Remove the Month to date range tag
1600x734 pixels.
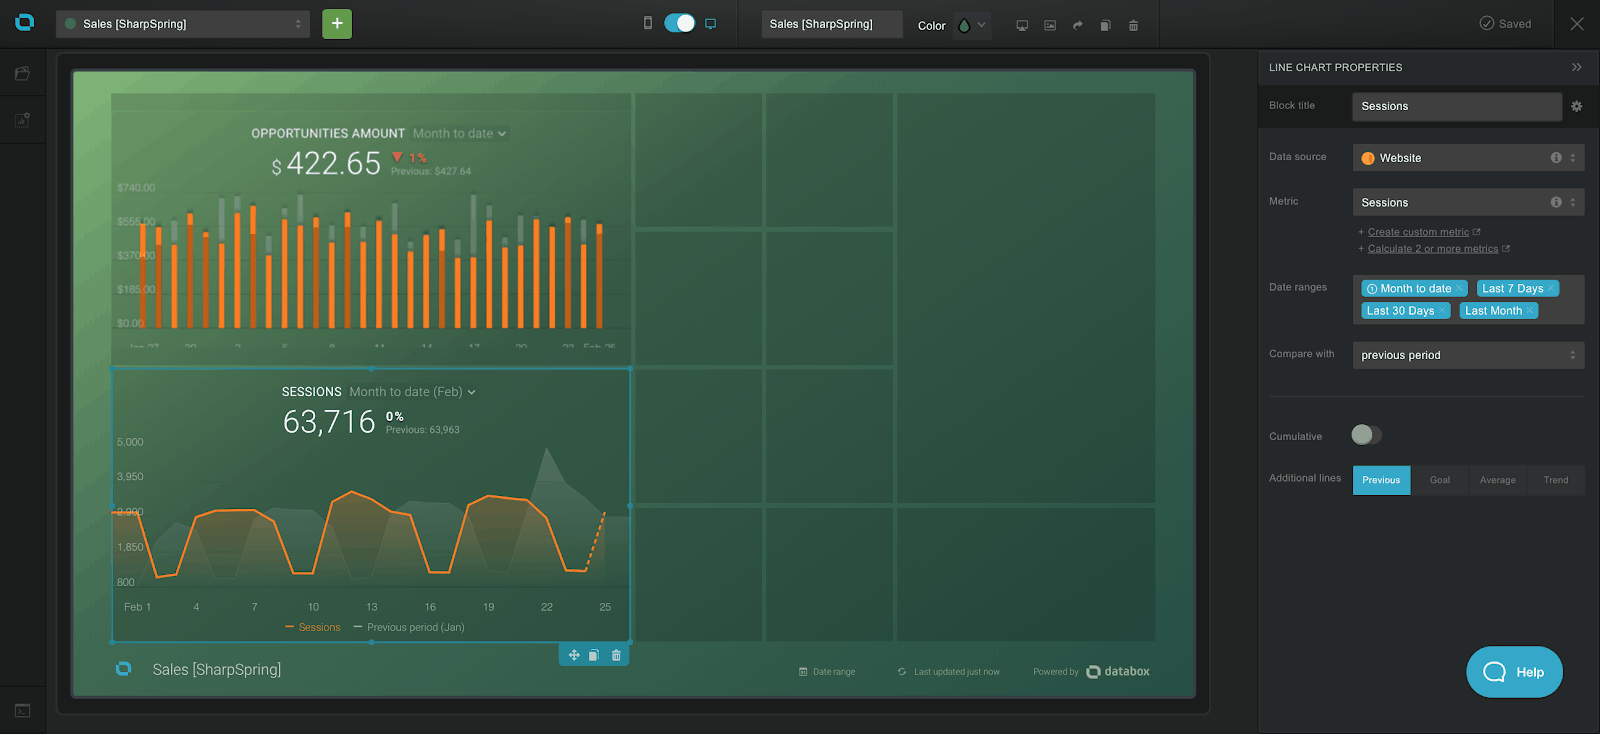1460,288
